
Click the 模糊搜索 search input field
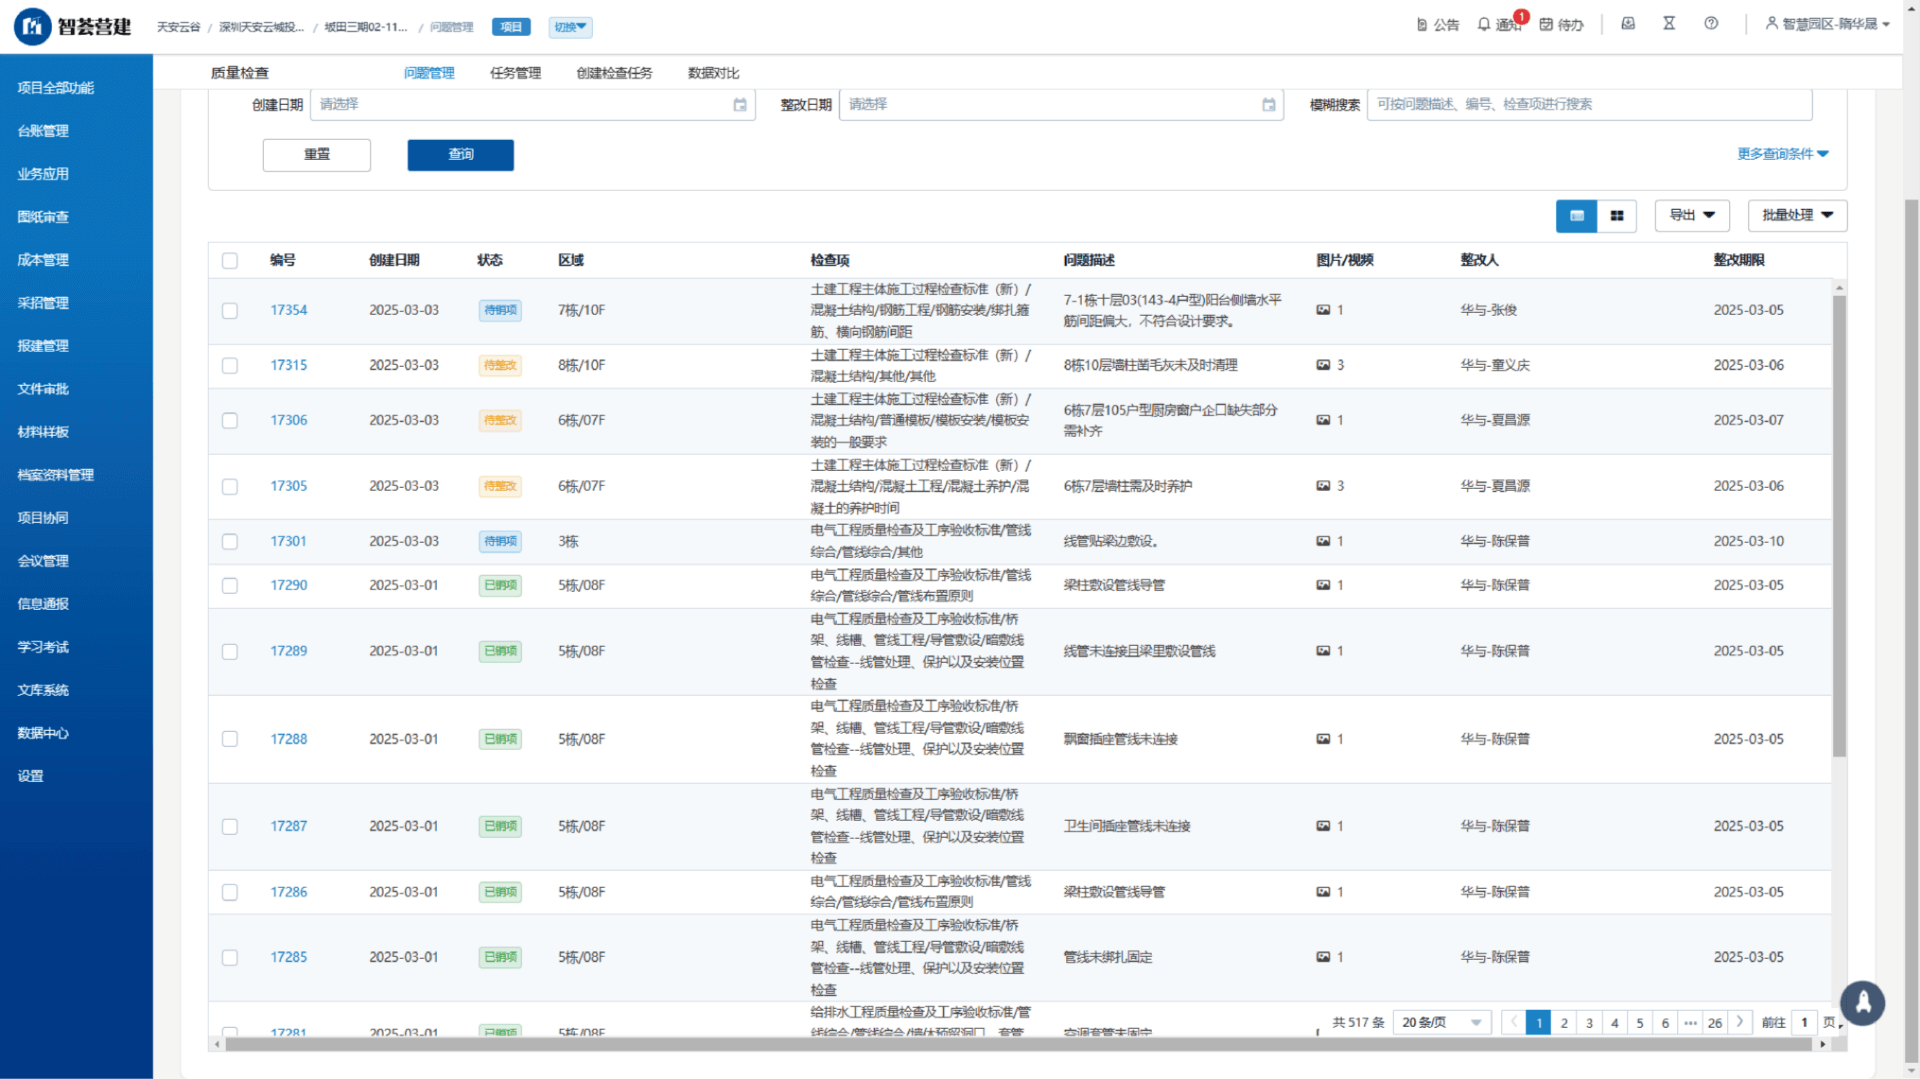(1588, 104)
